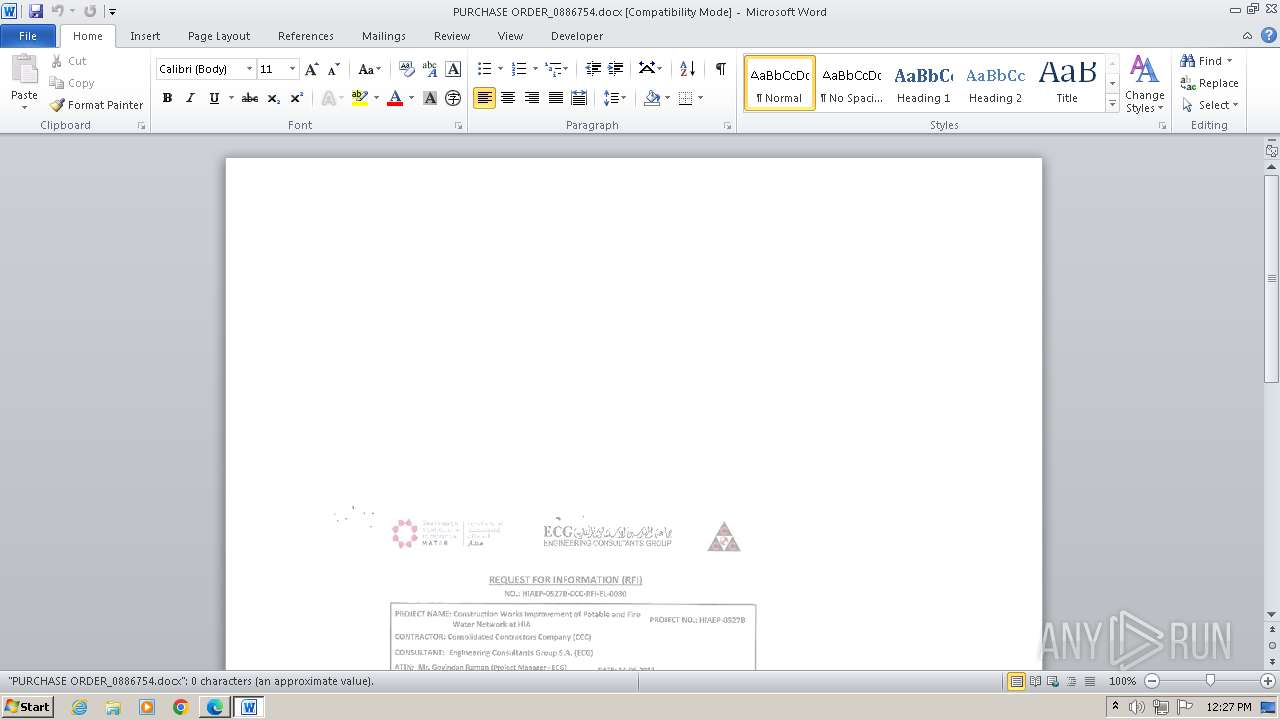Apply Character Shading
Screen dimensions: 1280x720
pyautogui.click(x=430, y=98)
